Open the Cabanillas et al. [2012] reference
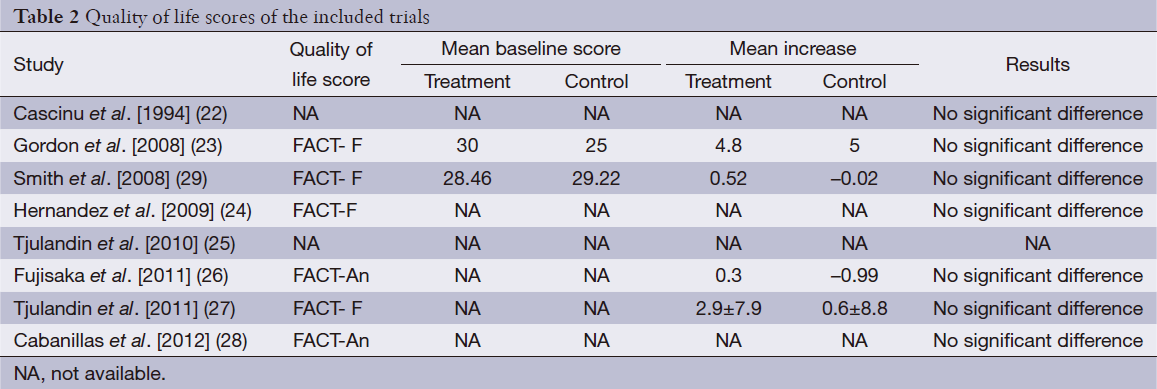This screenshot has width=1157, height=389. click(131, 341)
